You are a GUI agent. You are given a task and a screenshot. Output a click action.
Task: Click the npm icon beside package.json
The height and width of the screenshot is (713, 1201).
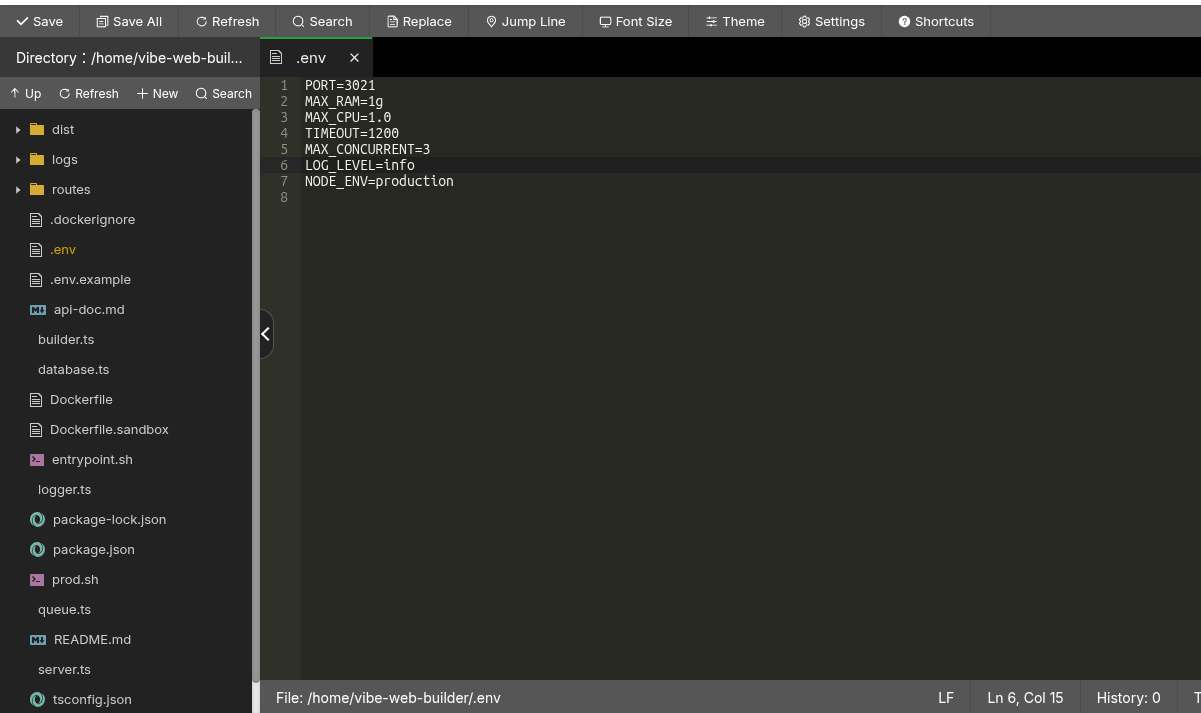point(37,550)
